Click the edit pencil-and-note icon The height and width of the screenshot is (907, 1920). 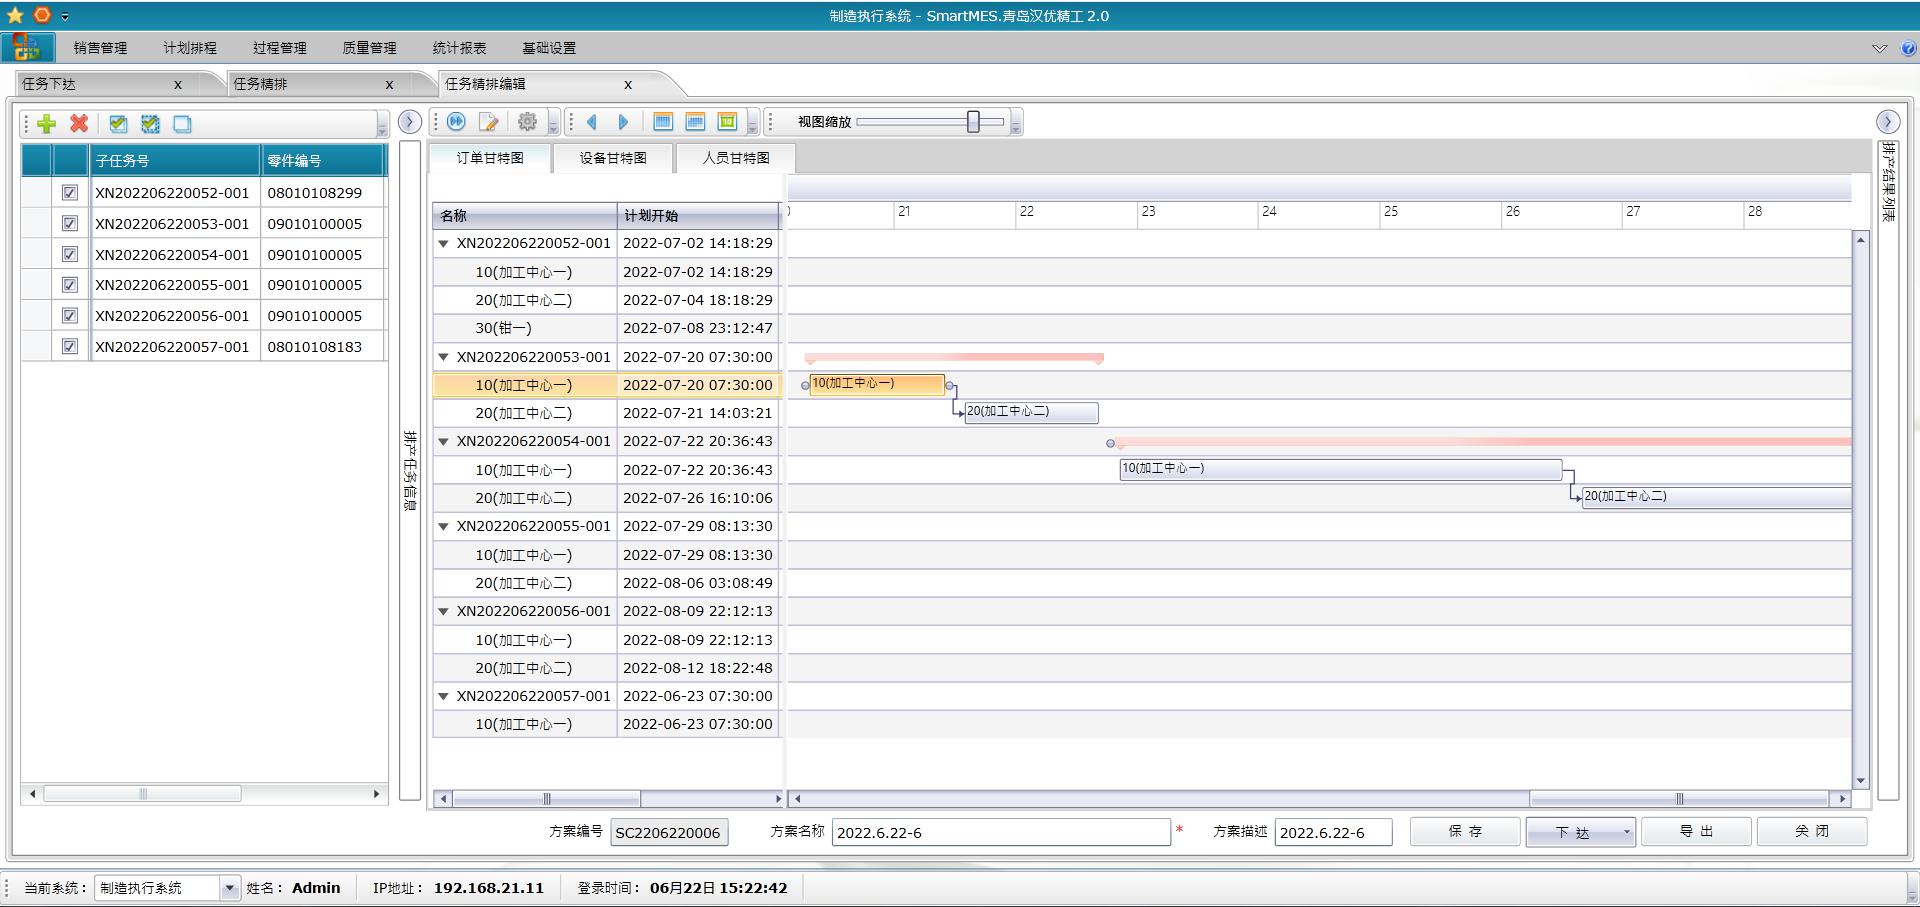click(489, 122)
